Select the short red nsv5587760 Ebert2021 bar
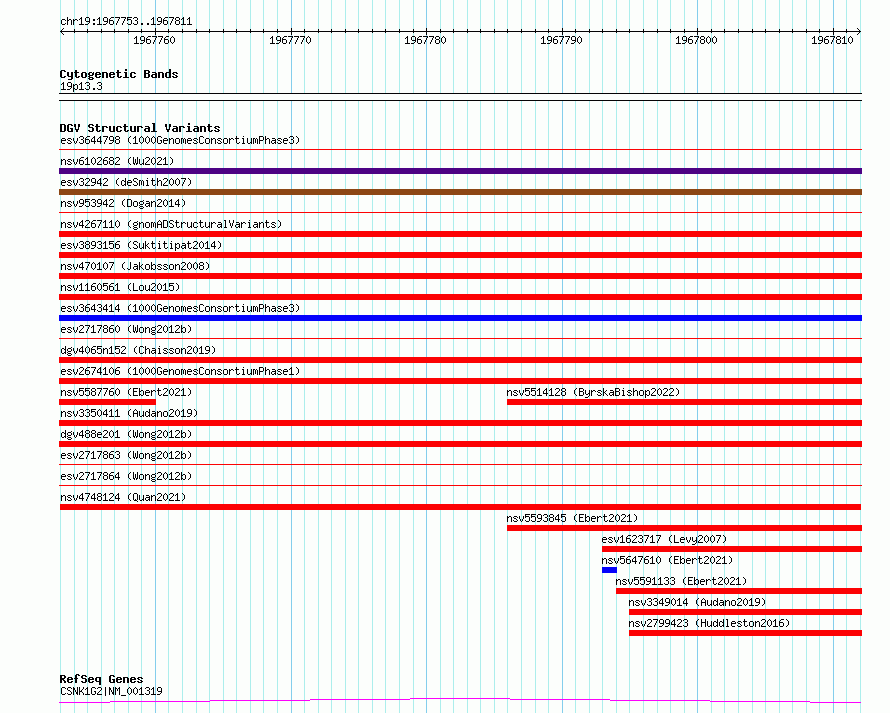890x713 pixels. [108, 402]
